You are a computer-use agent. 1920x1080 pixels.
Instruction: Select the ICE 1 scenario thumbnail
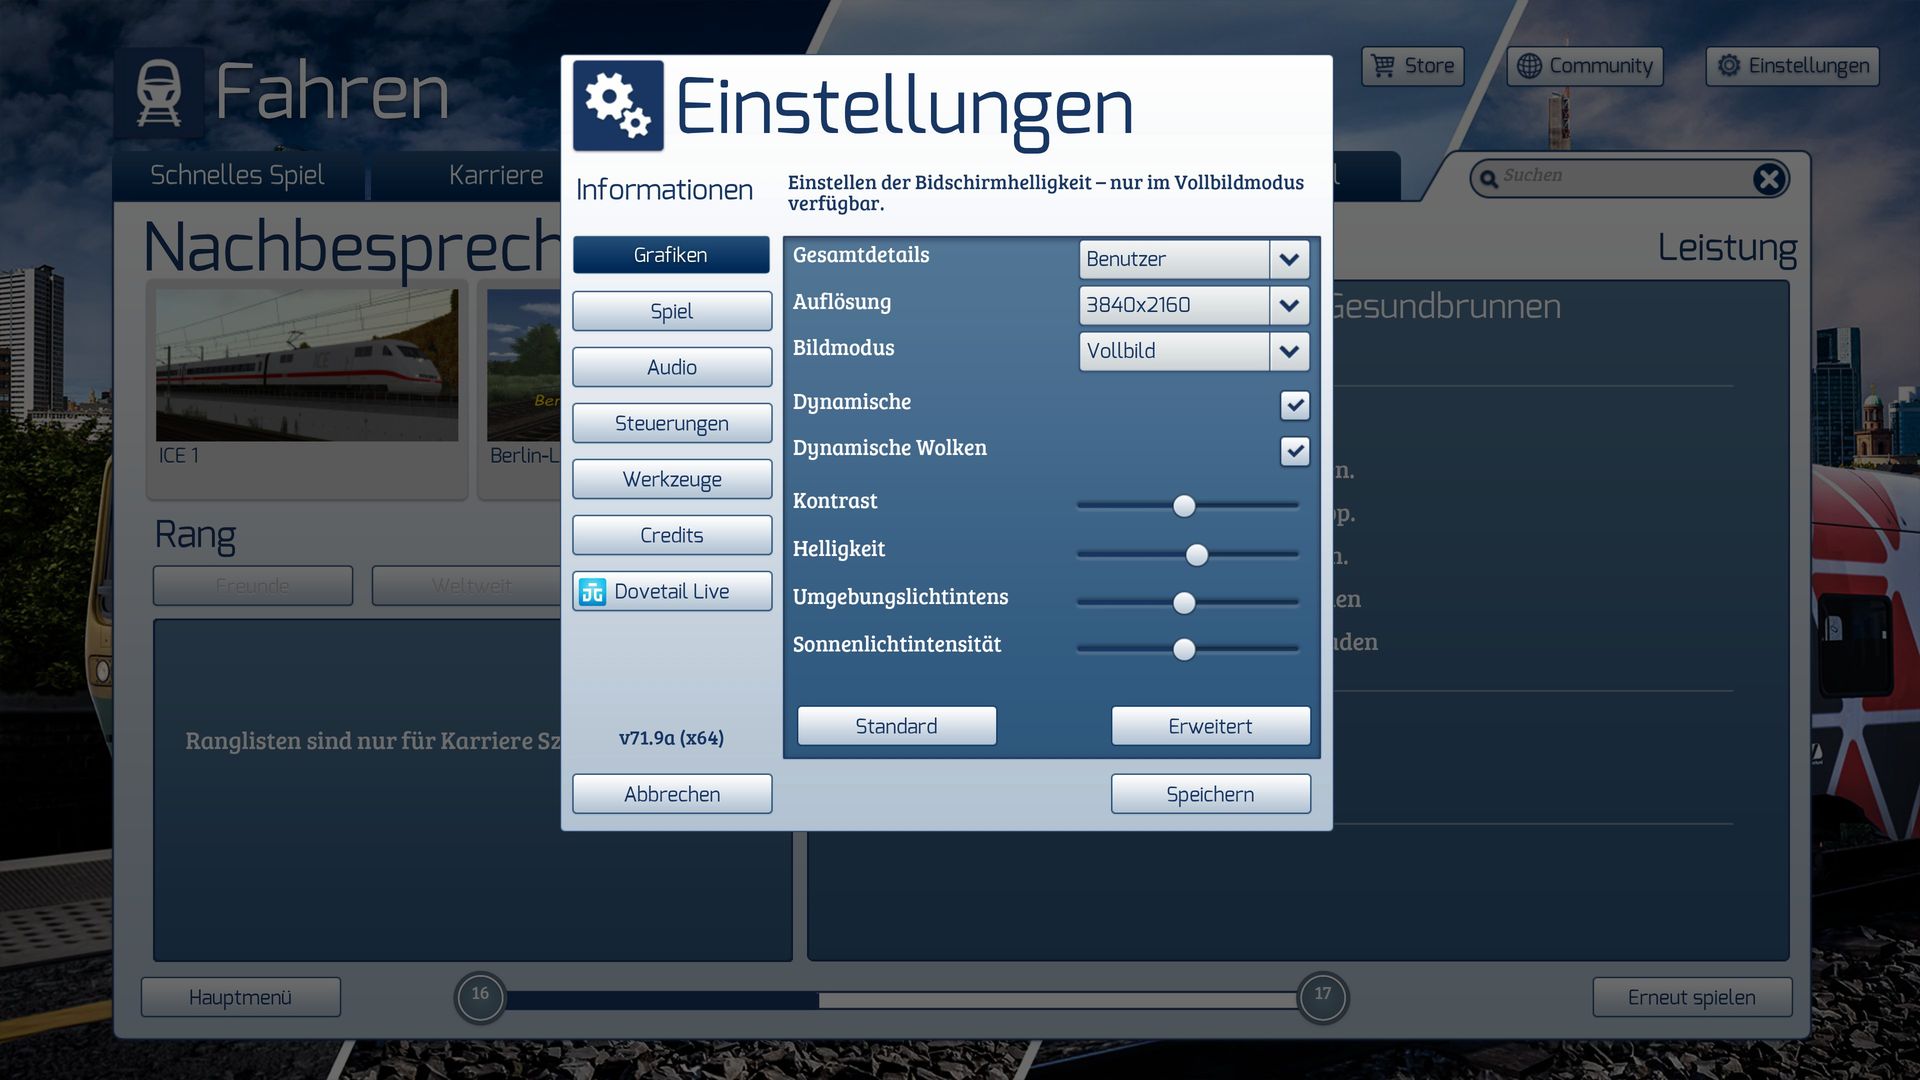click(307, 366)
